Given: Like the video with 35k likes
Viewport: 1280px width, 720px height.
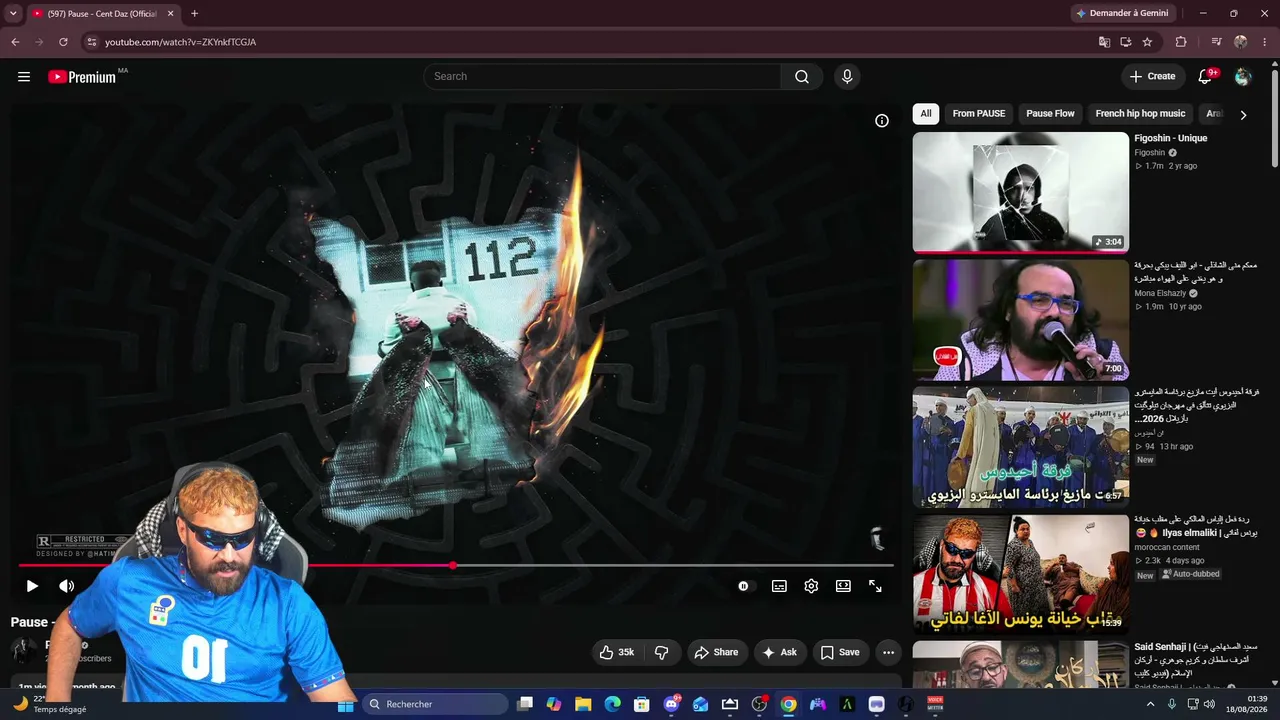Looking at the screenshot, I should pyautogui.click(x=617, y=652).
